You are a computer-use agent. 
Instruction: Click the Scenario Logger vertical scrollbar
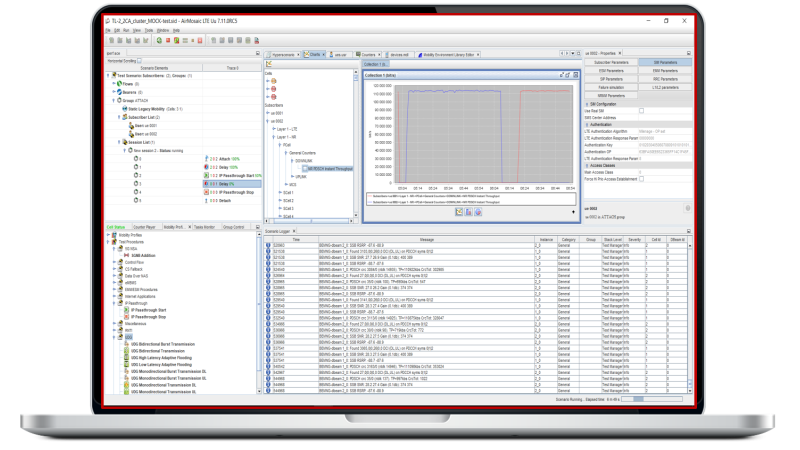tap(690, 317)
